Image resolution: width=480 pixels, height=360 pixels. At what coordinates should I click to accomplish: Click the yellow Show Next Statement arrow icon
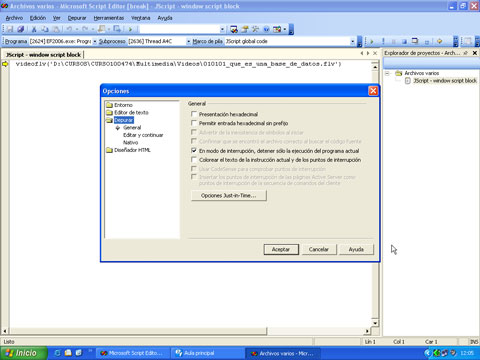(439, 41)
